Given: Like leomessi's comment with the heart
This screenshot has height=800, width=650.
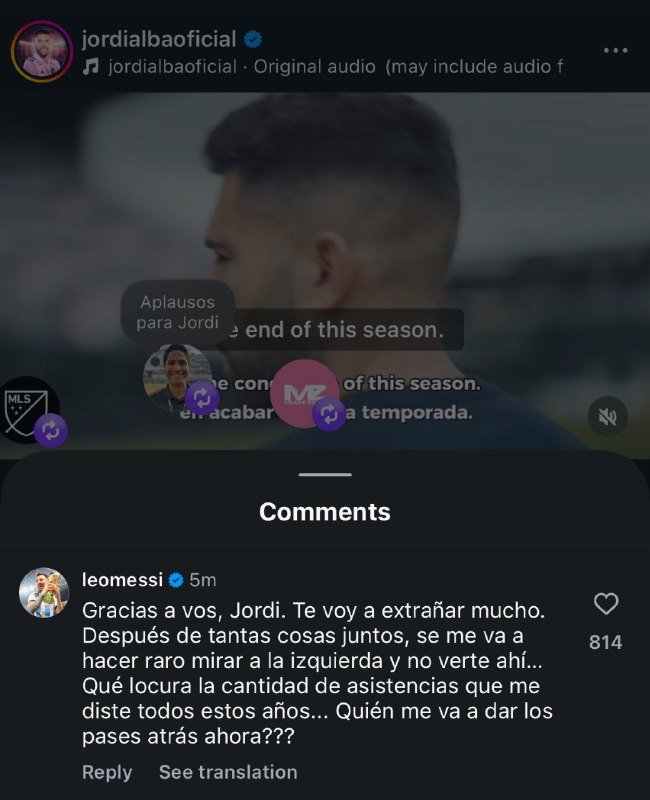Looking at the screenshot, I should (x=606, y=604).
